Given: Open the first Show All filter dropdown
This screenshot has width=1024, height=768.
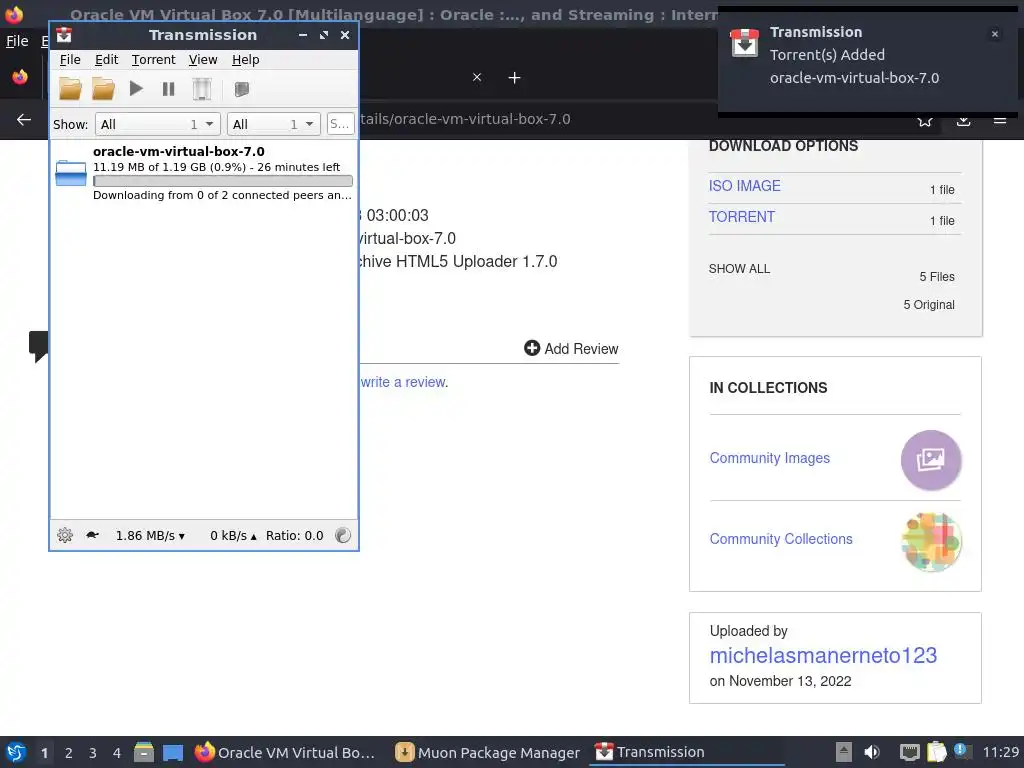Looking at the screenshot, I should point(157,124).
